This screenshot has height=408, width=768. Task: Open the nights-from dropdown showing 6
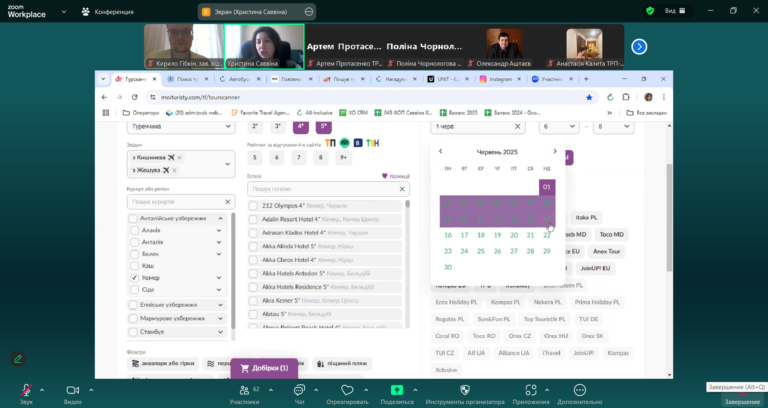point(559,126)
